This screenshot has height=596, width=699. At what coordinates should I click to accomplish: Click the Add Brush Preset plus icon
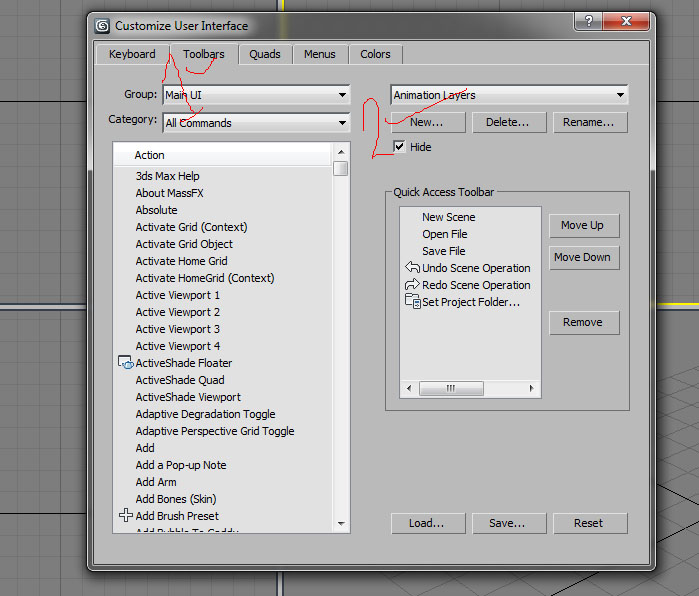[x=126, y=516]
